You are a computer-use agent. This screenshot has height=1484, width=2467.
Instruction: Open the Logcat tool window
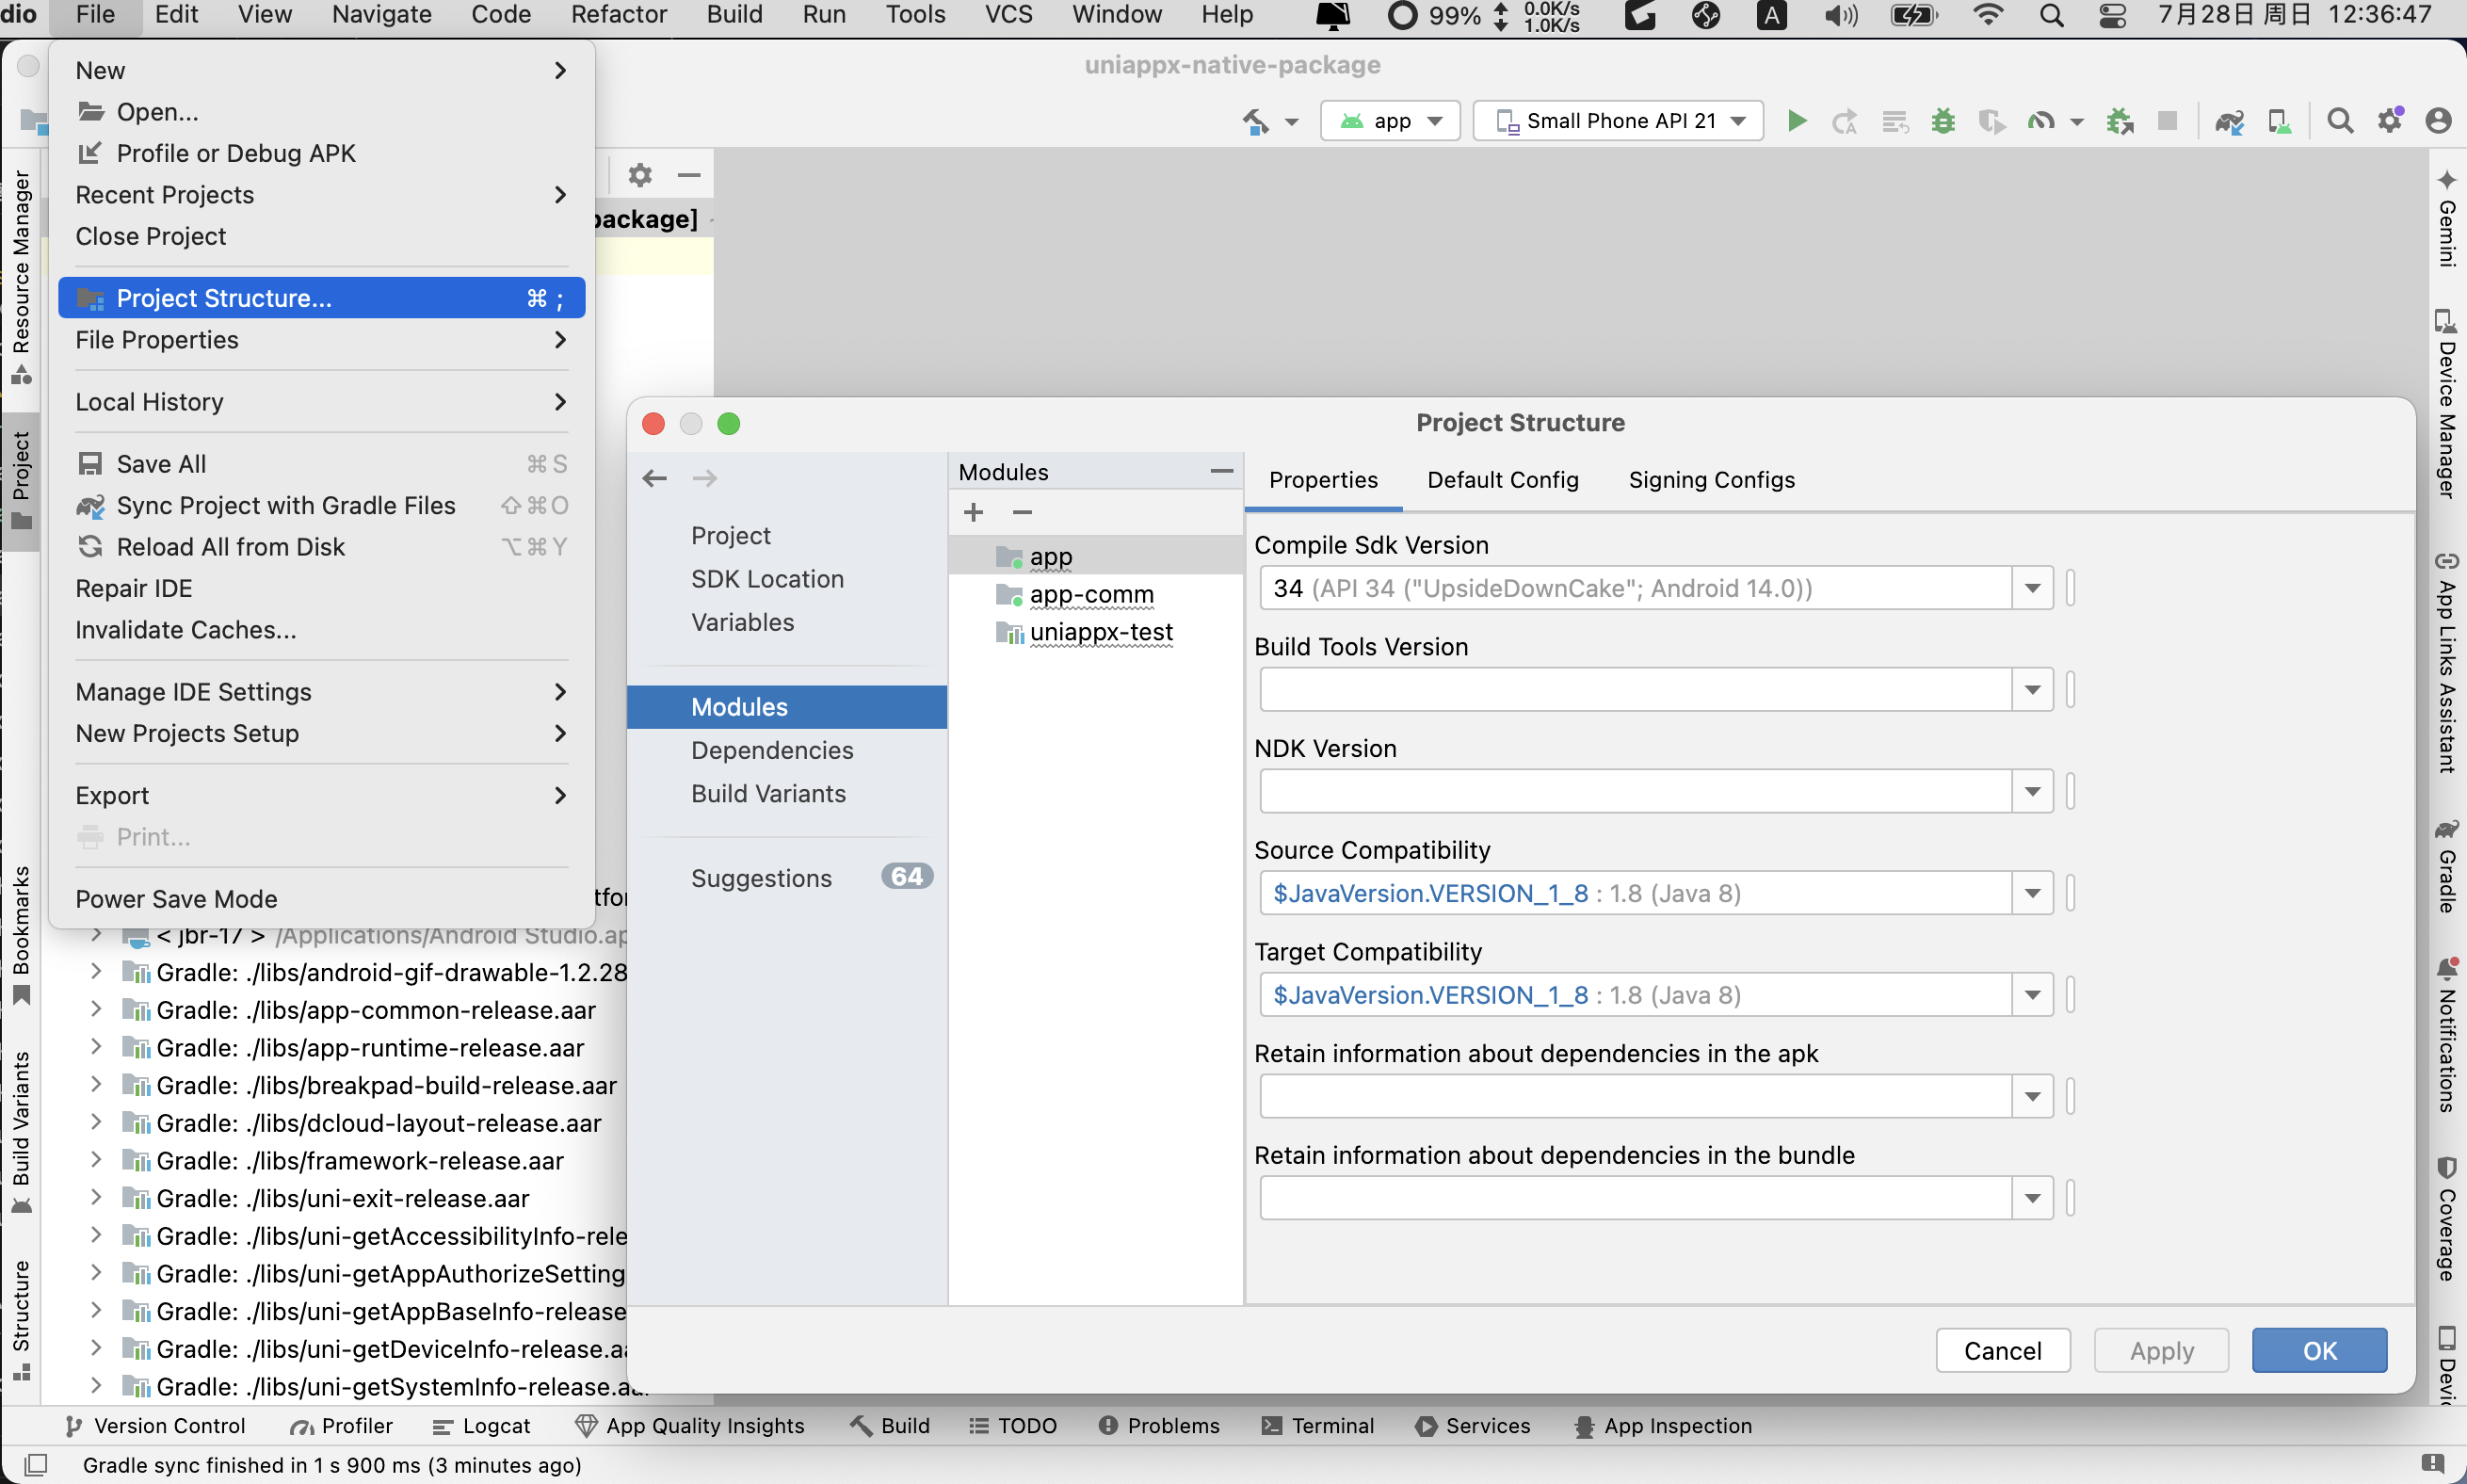(x=481, y=1426)
